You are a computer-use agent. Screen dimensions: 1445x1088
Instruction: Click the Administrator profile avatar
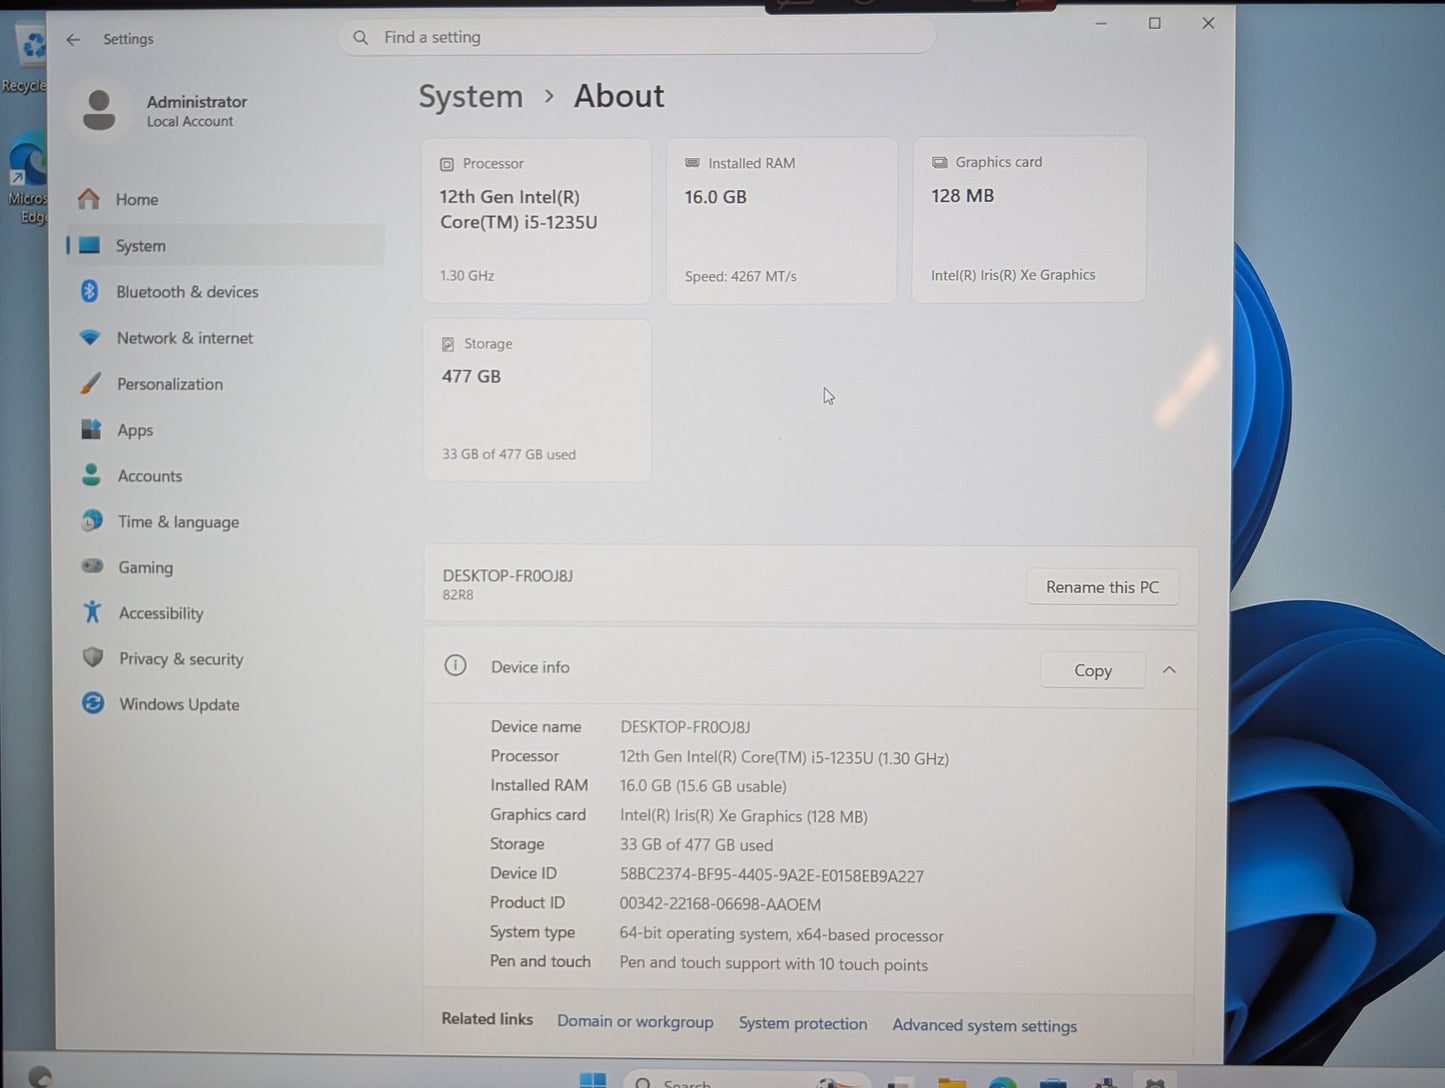pos(98,110)
